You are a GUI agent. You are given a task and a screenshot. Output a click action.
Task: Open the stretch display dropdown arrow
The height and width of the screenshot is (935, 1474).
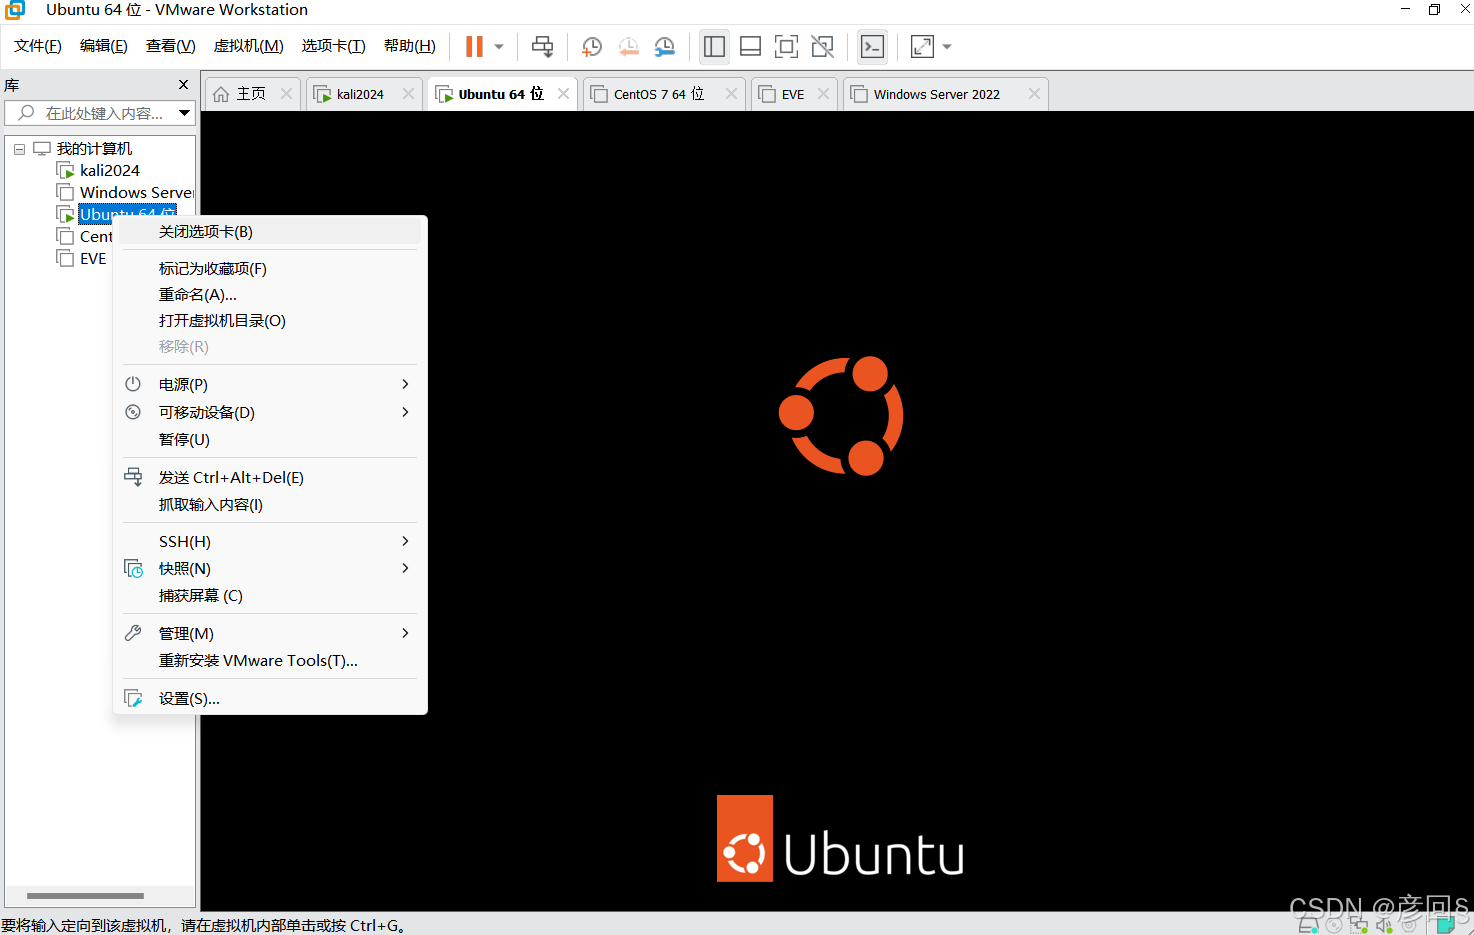947,47
